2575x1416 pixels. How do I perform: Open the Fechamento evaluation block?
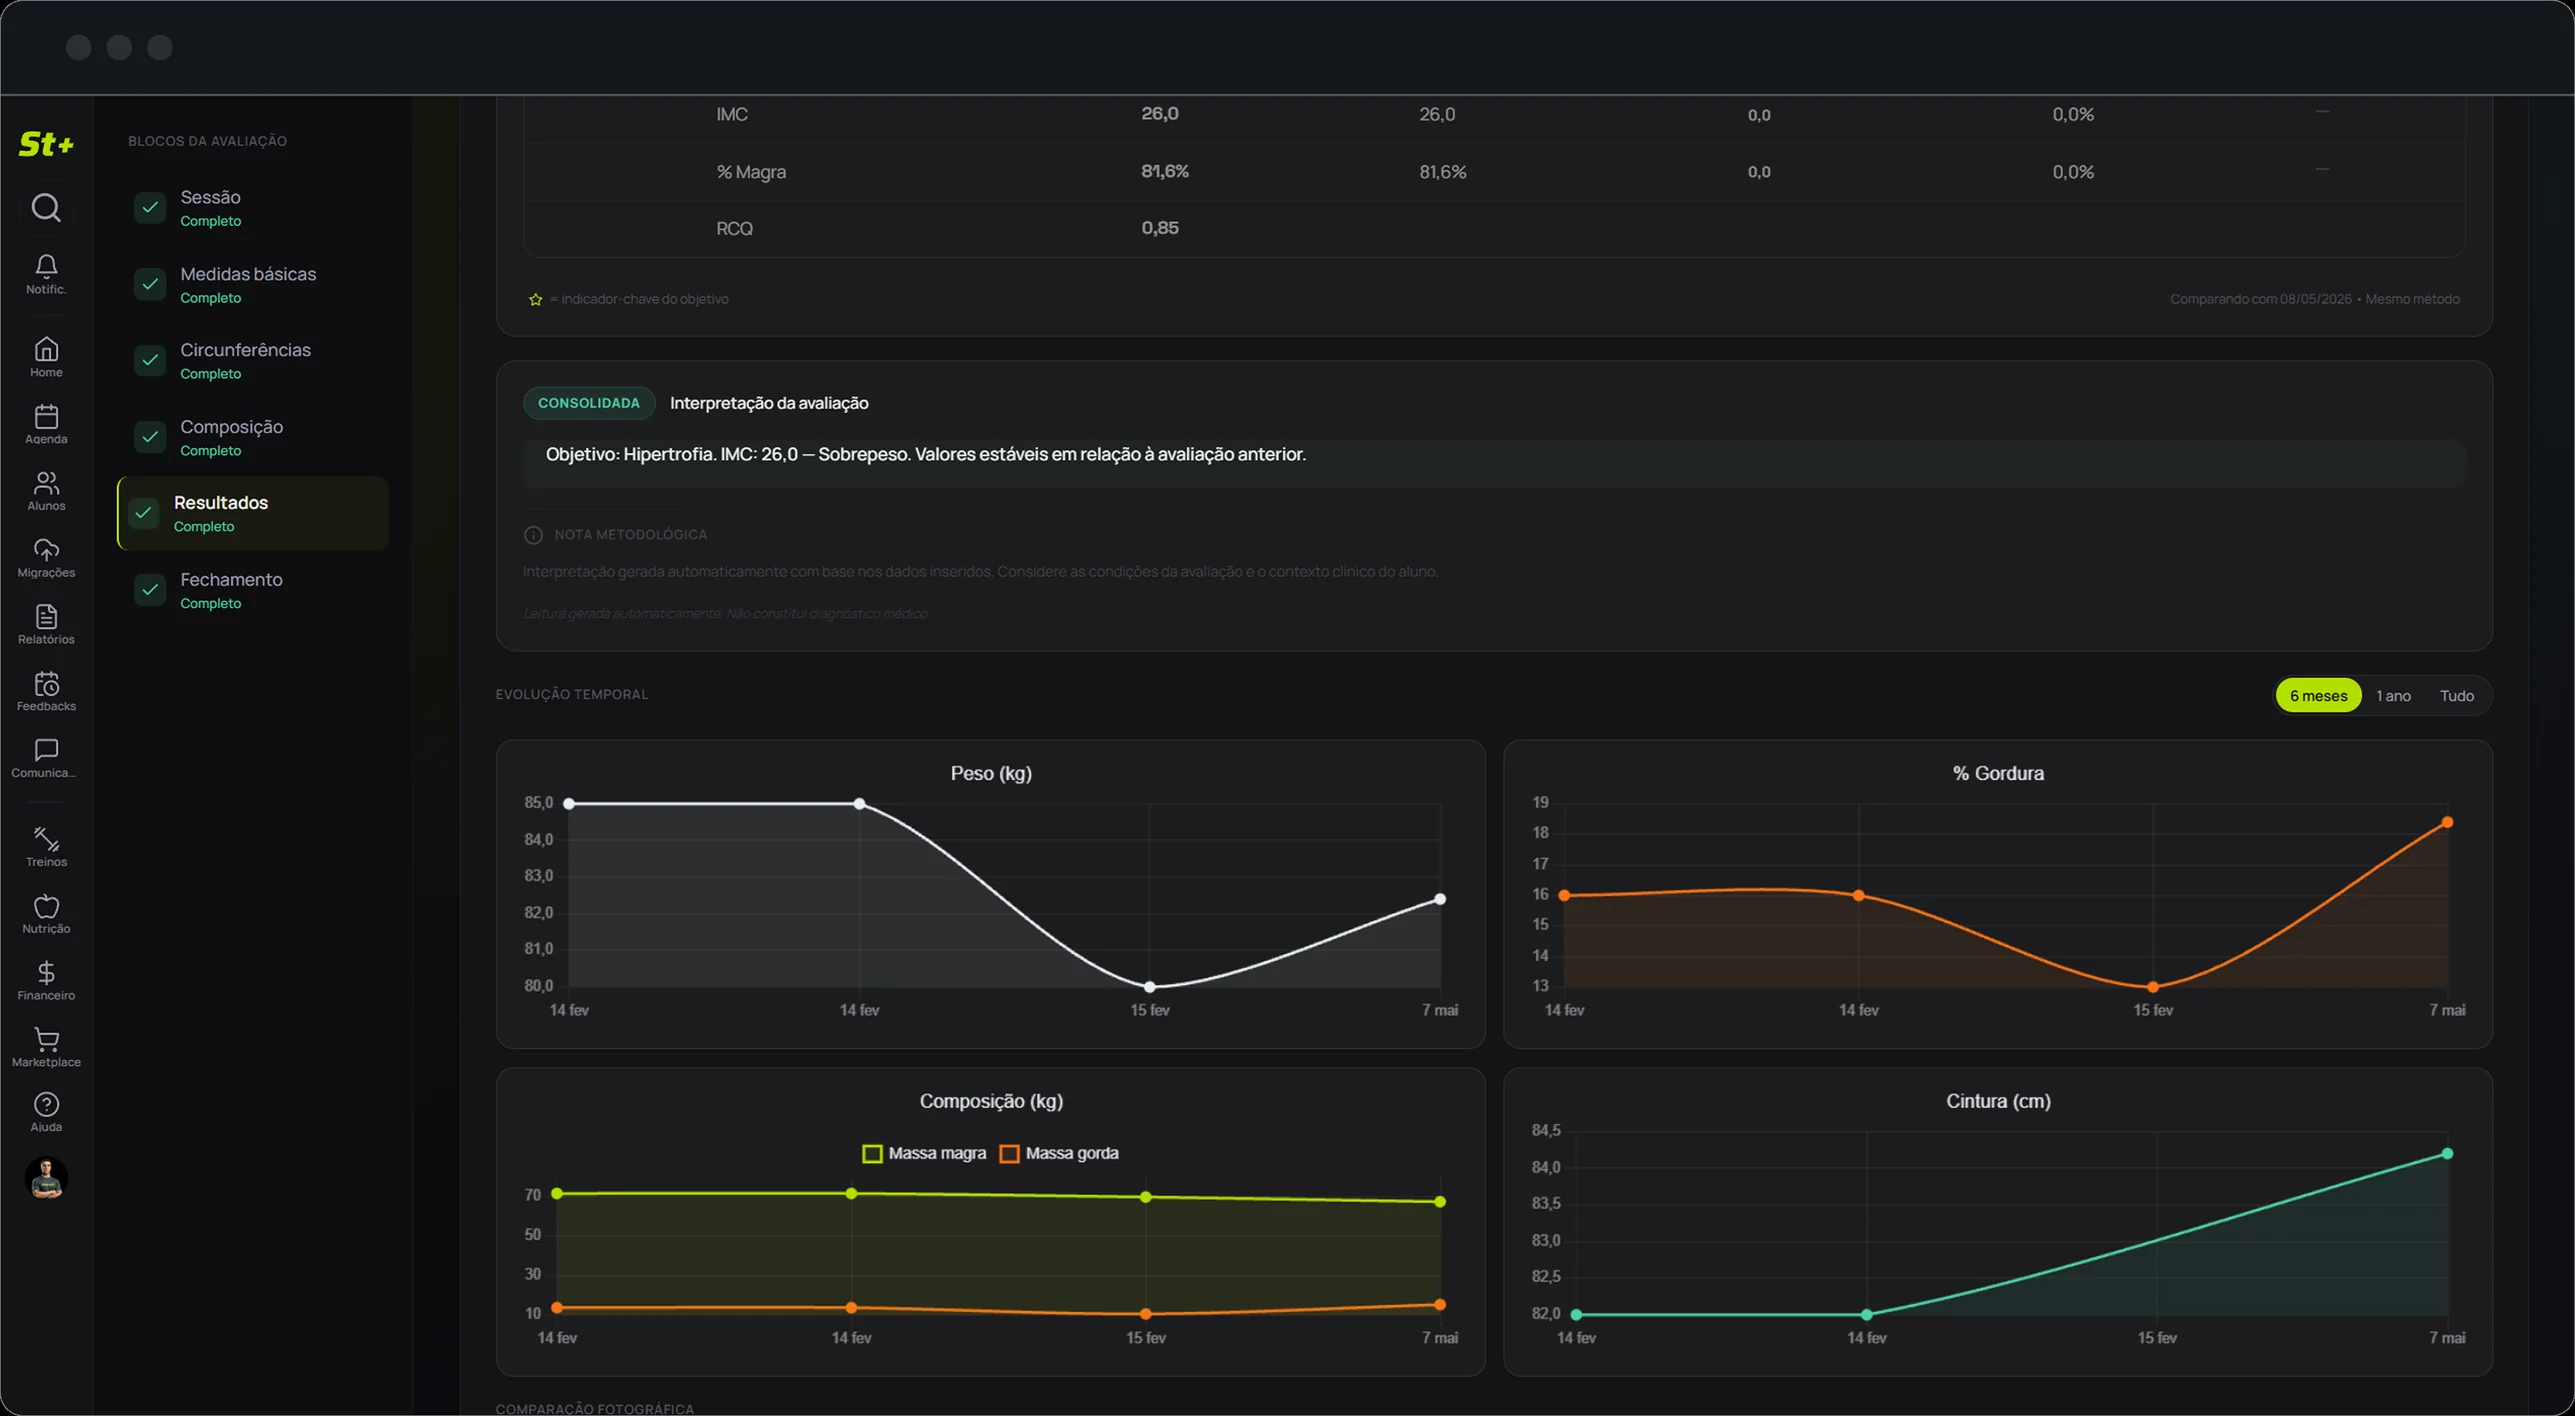(x=253, y=589)
